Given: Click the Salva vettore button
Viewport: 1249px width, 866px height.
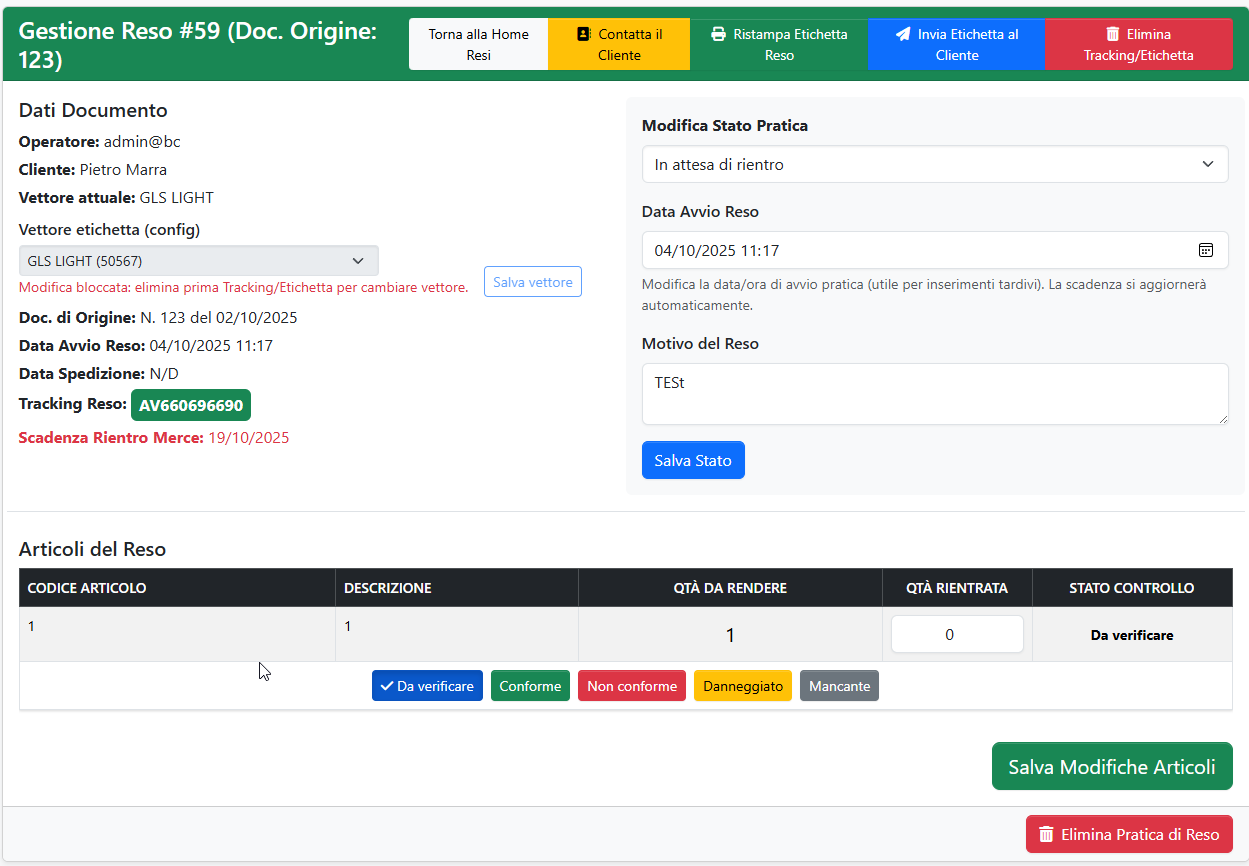Looking at the screenshot, I should coord(532,282).
